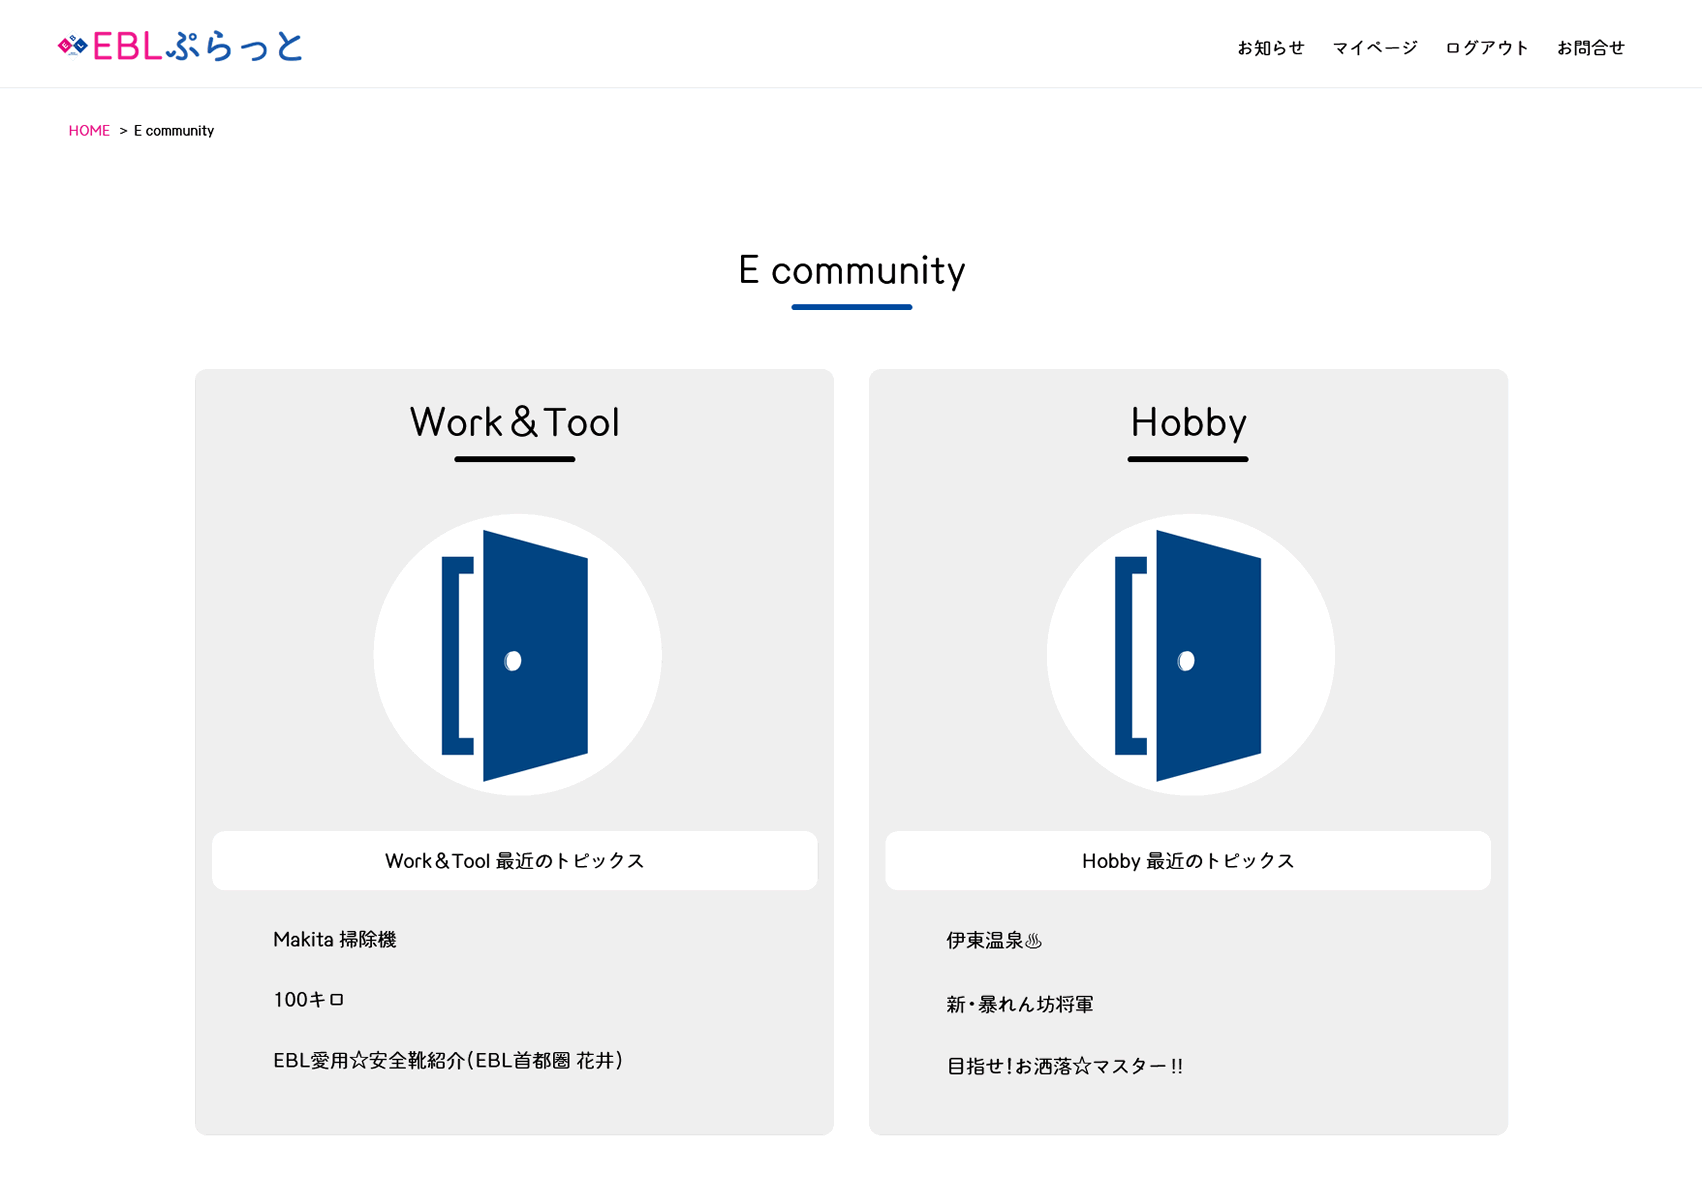Select the Work&Tool heading

point(515,422)
